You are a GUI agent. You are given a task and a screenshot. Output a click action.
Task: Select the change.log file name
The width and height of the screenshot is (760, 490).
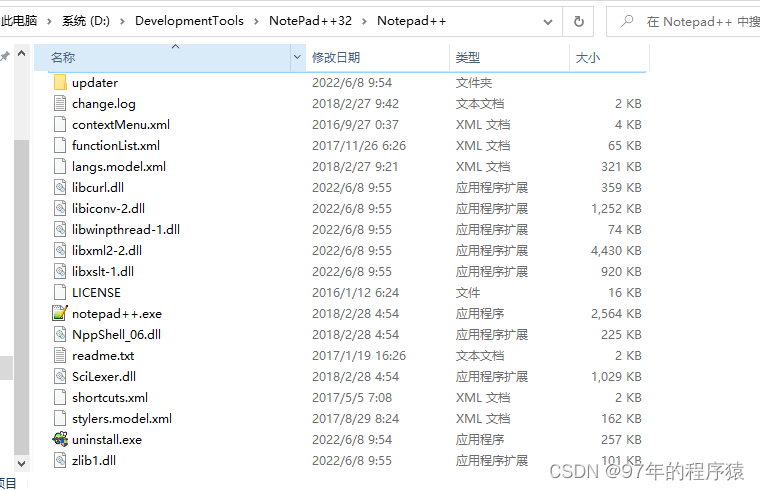click(104, 104)
